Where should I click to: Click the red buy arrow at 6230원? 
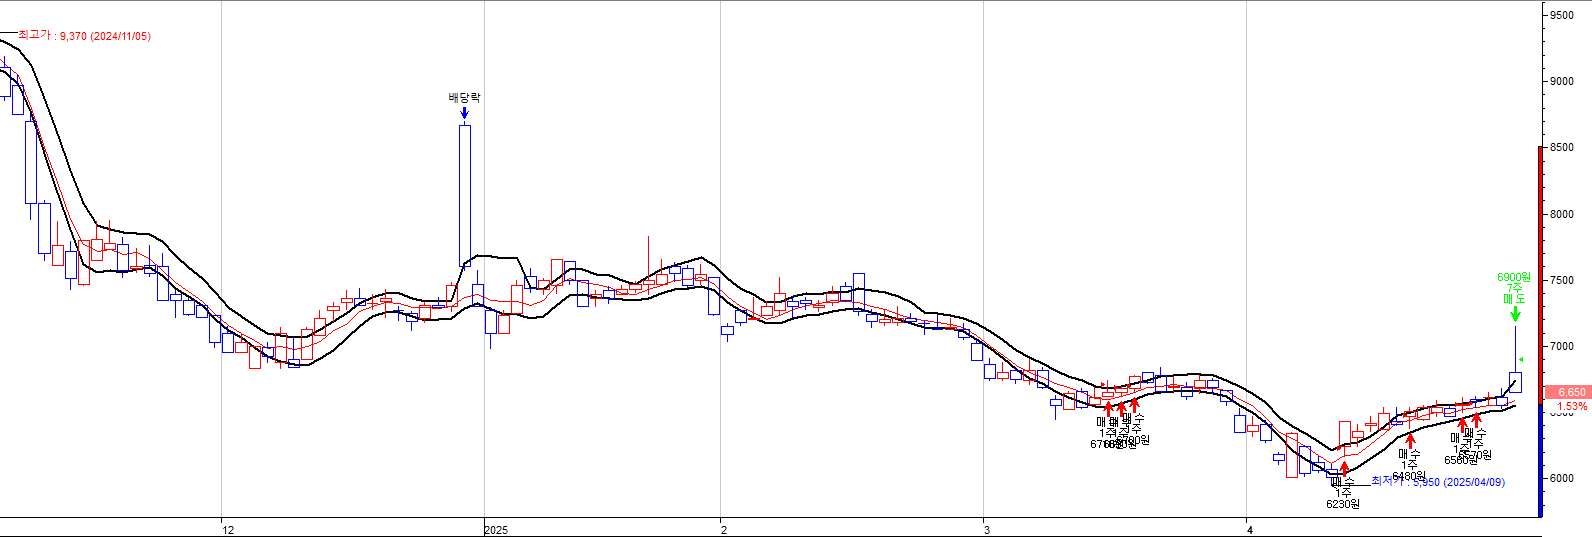pyautogui.click(x=1345, y=467)
